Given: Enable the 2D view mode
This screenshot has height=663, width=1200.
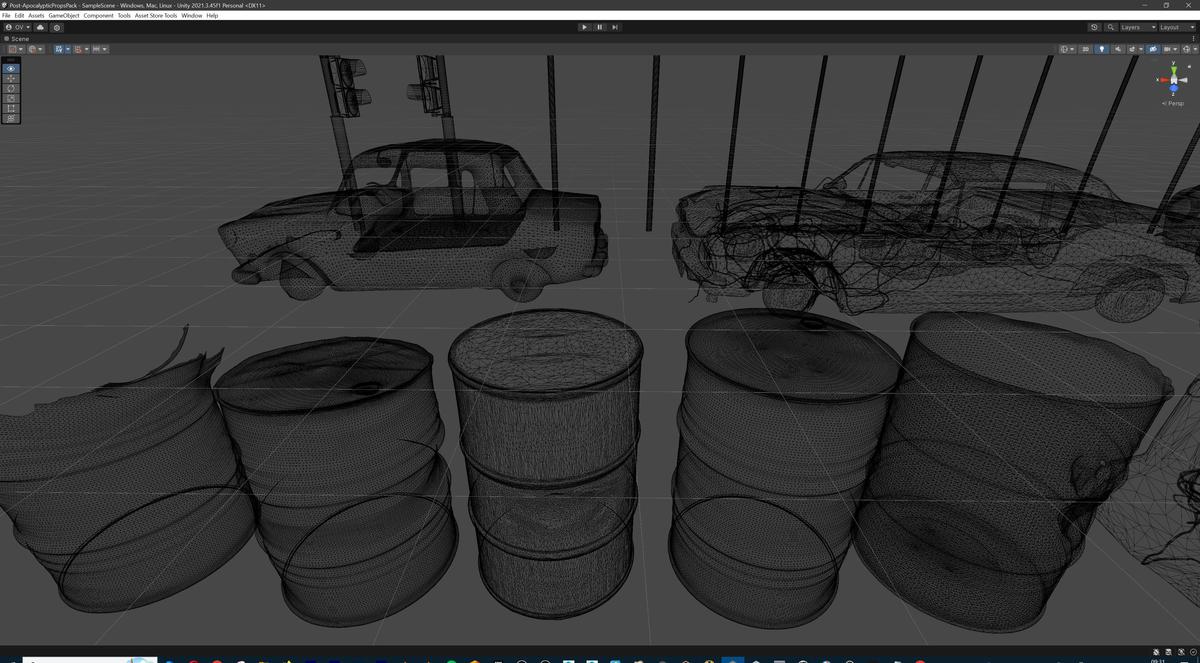Looking at the screenshot, I should [x=1086, y=49].
